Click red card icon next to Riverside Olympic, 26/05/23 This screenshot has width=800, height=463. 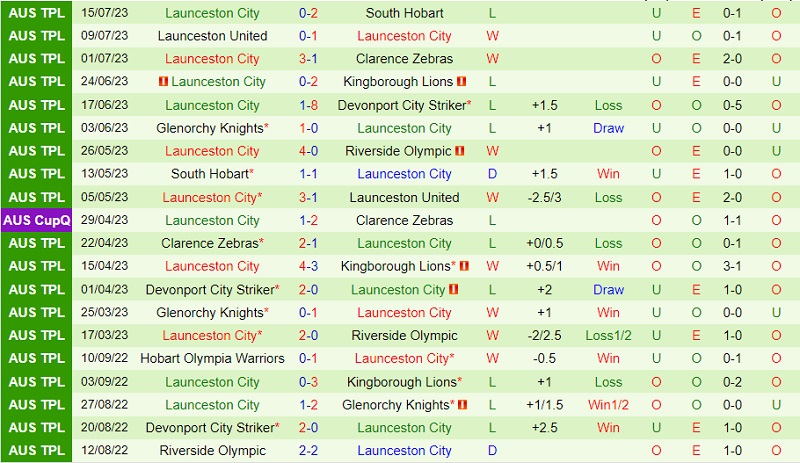click(461, 151)
